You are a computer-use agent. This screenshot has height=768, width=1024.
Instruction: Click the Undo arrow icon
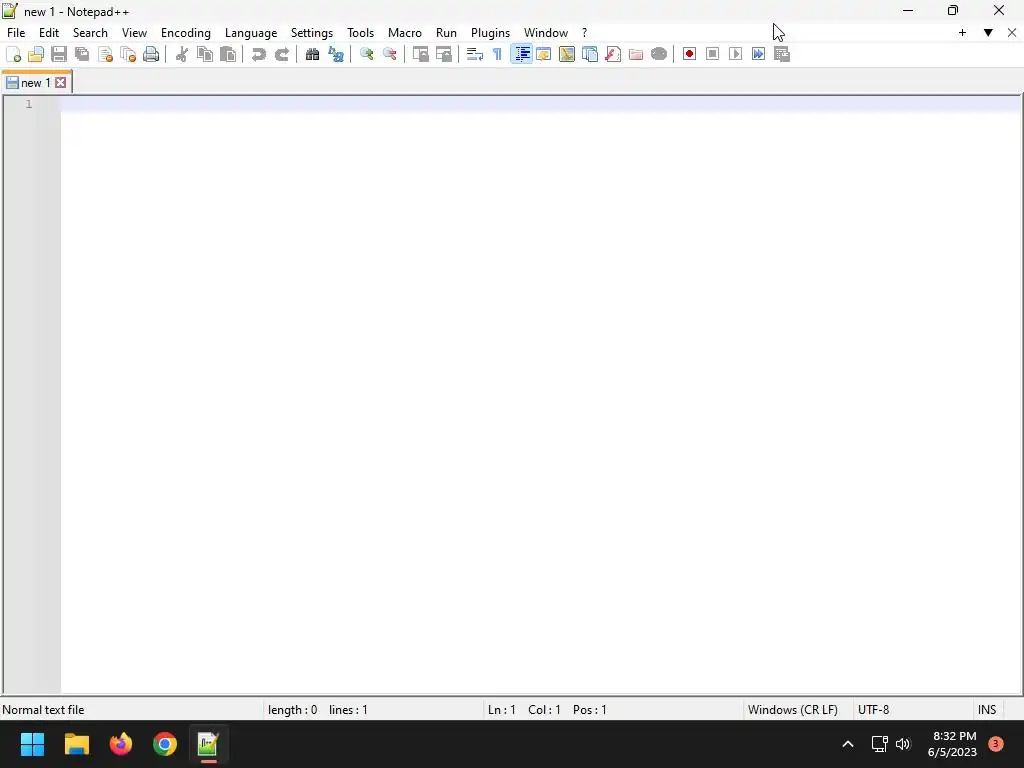[x=259, y=54]
